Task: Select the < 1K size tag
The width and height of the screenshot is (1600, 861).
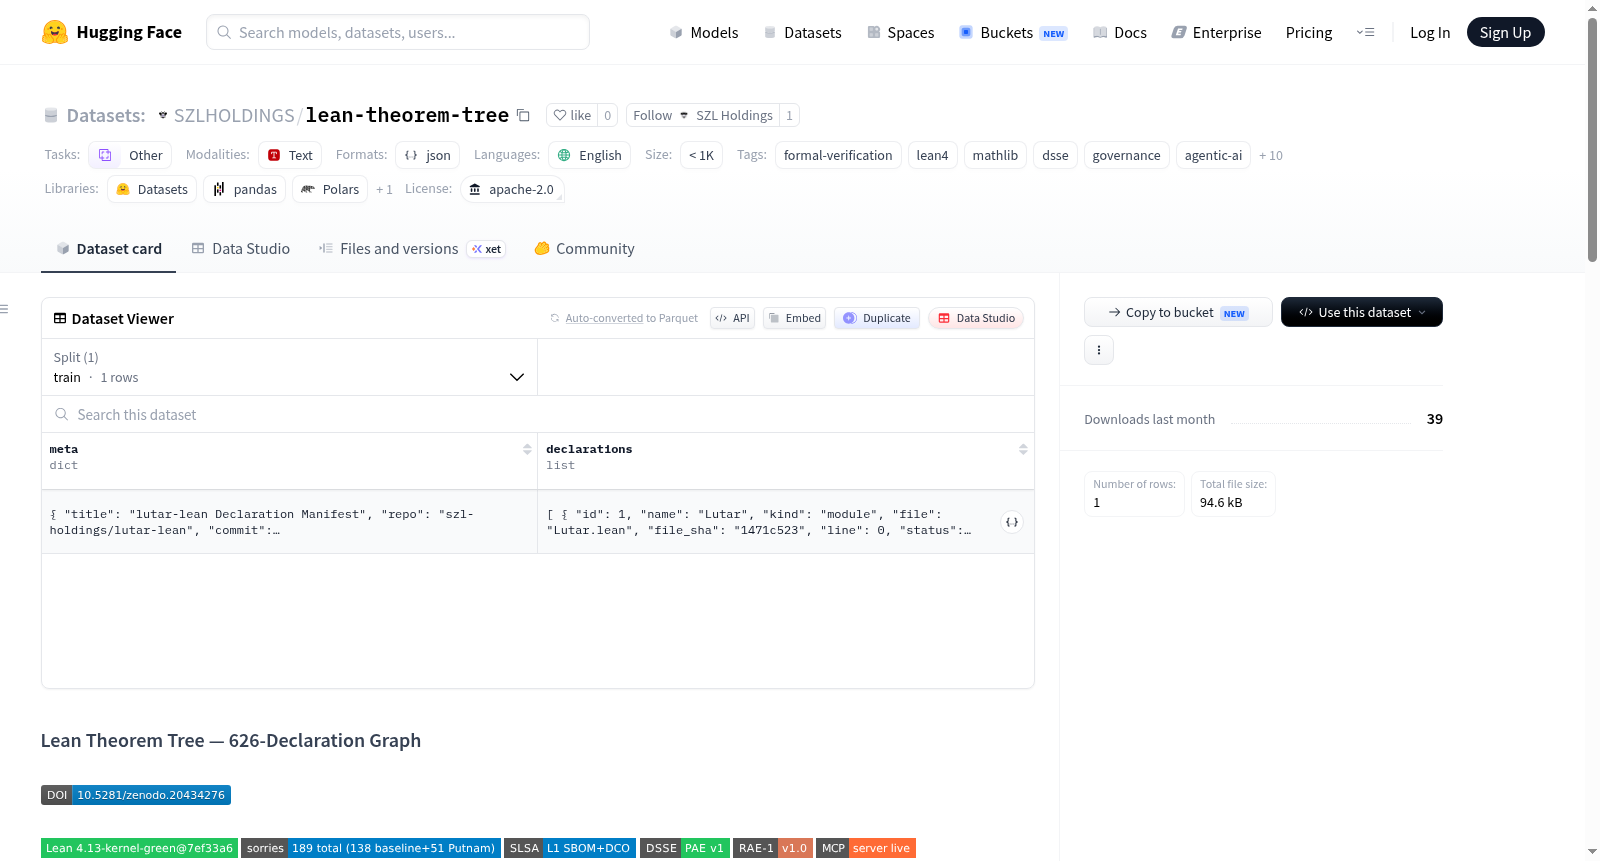Action: coord(701,155)
